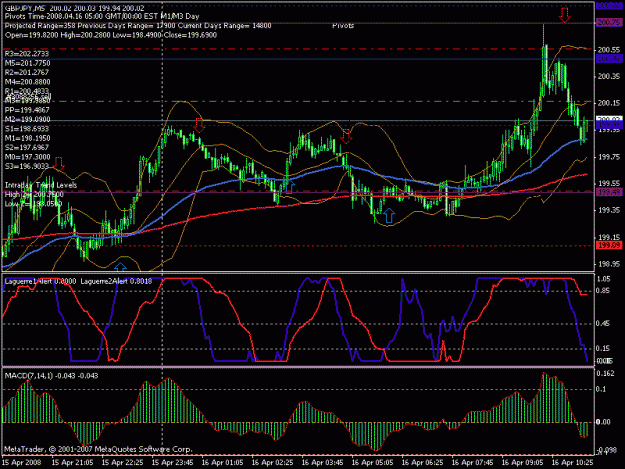Select the red down arrow beside S3=196.9033

[x=59, y=163]
